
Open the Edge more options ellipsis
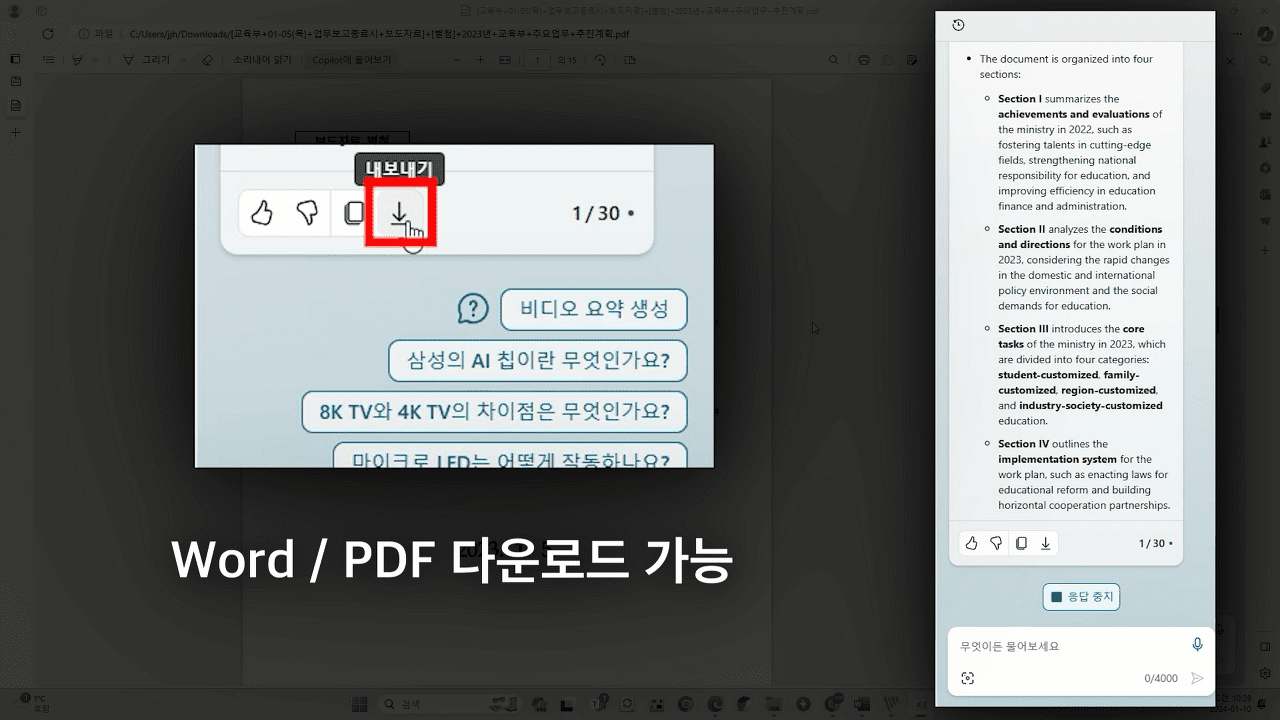[1238, 33]
